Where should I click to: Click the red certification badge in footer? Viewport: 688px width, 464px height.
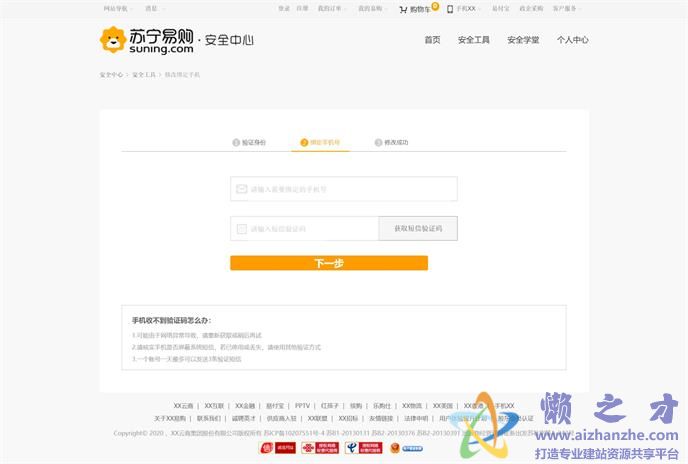[266, 448]
